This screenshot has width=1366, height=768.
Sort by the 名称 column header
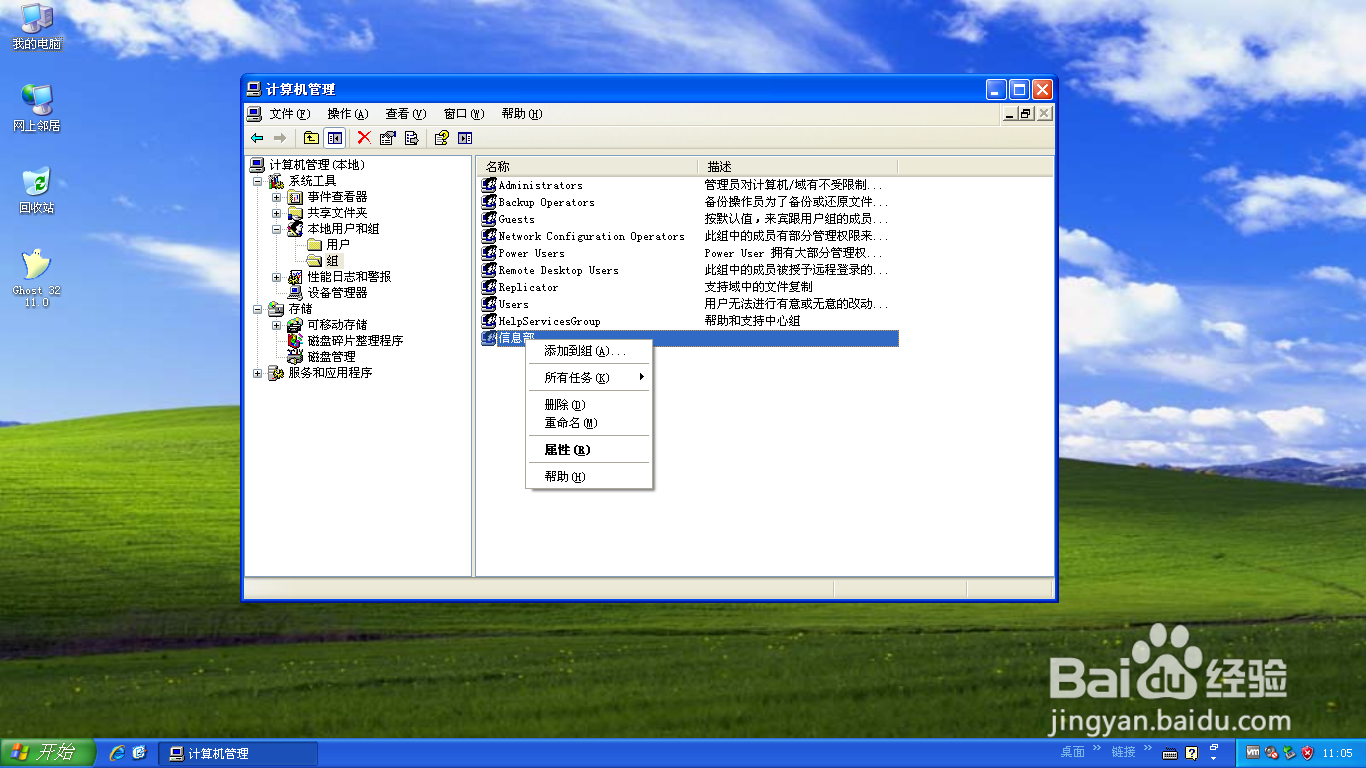click(x=587, y=166)
